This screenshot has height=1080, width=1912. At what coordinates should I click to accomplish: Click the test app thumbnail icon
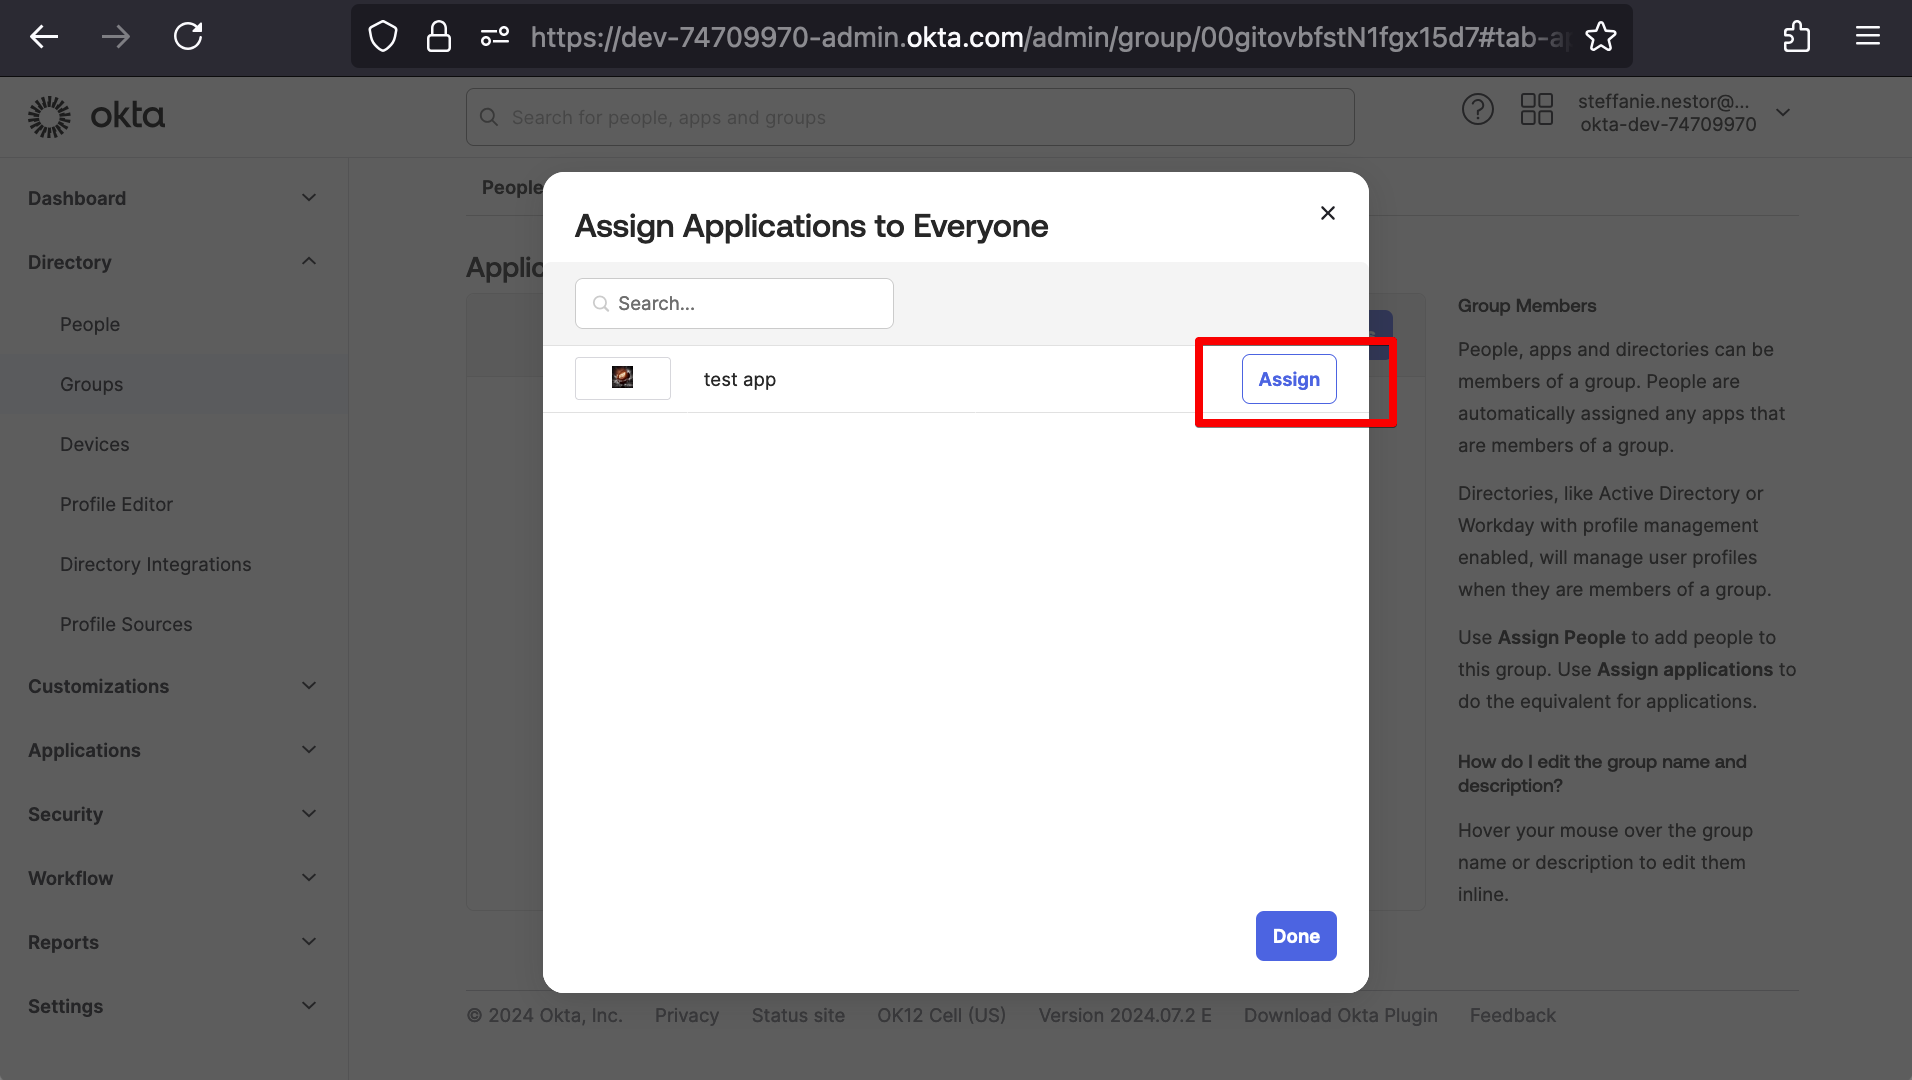(622, 378)
